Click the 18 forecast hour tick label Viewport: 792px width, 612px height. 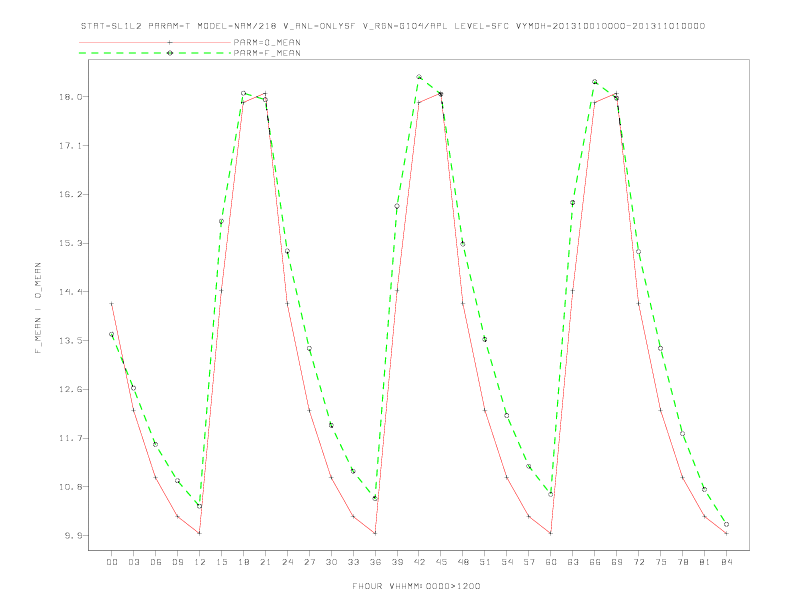(243, 562)
